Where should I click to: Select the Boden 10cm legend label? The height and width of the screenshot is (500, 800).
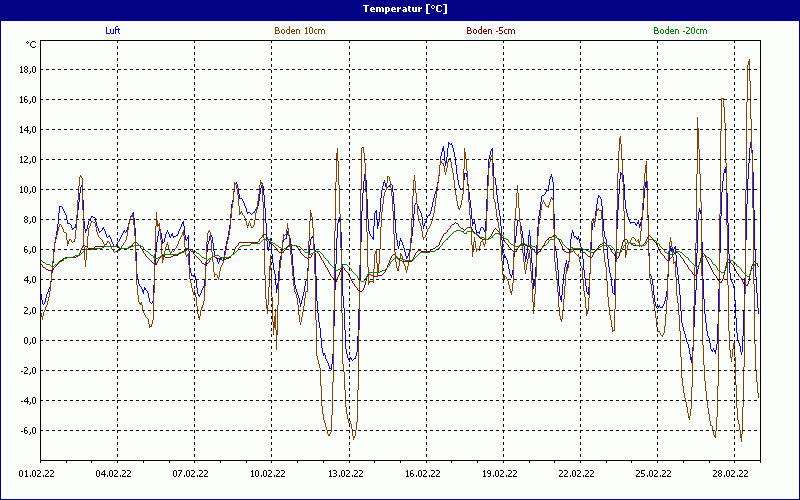[x=299, y=31]
